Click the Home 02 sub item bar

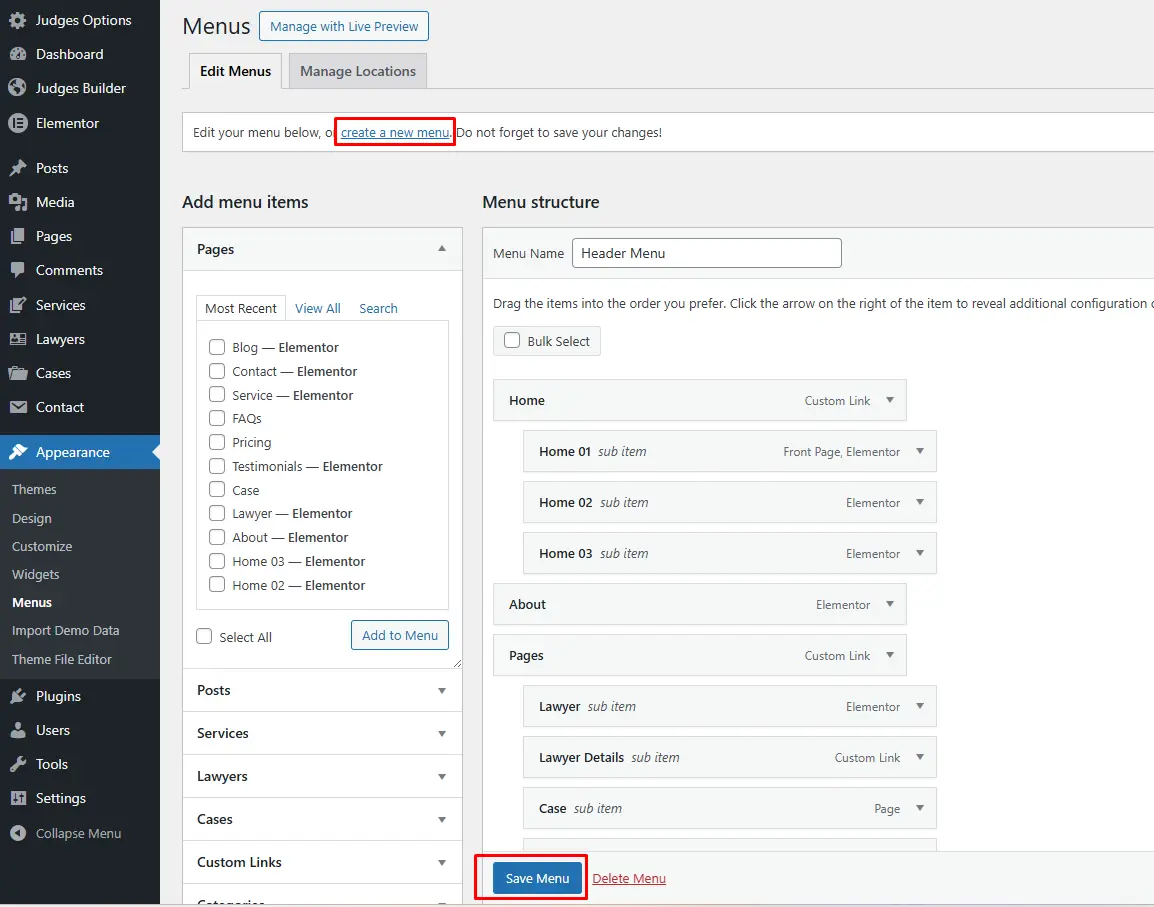click(729, 502)
